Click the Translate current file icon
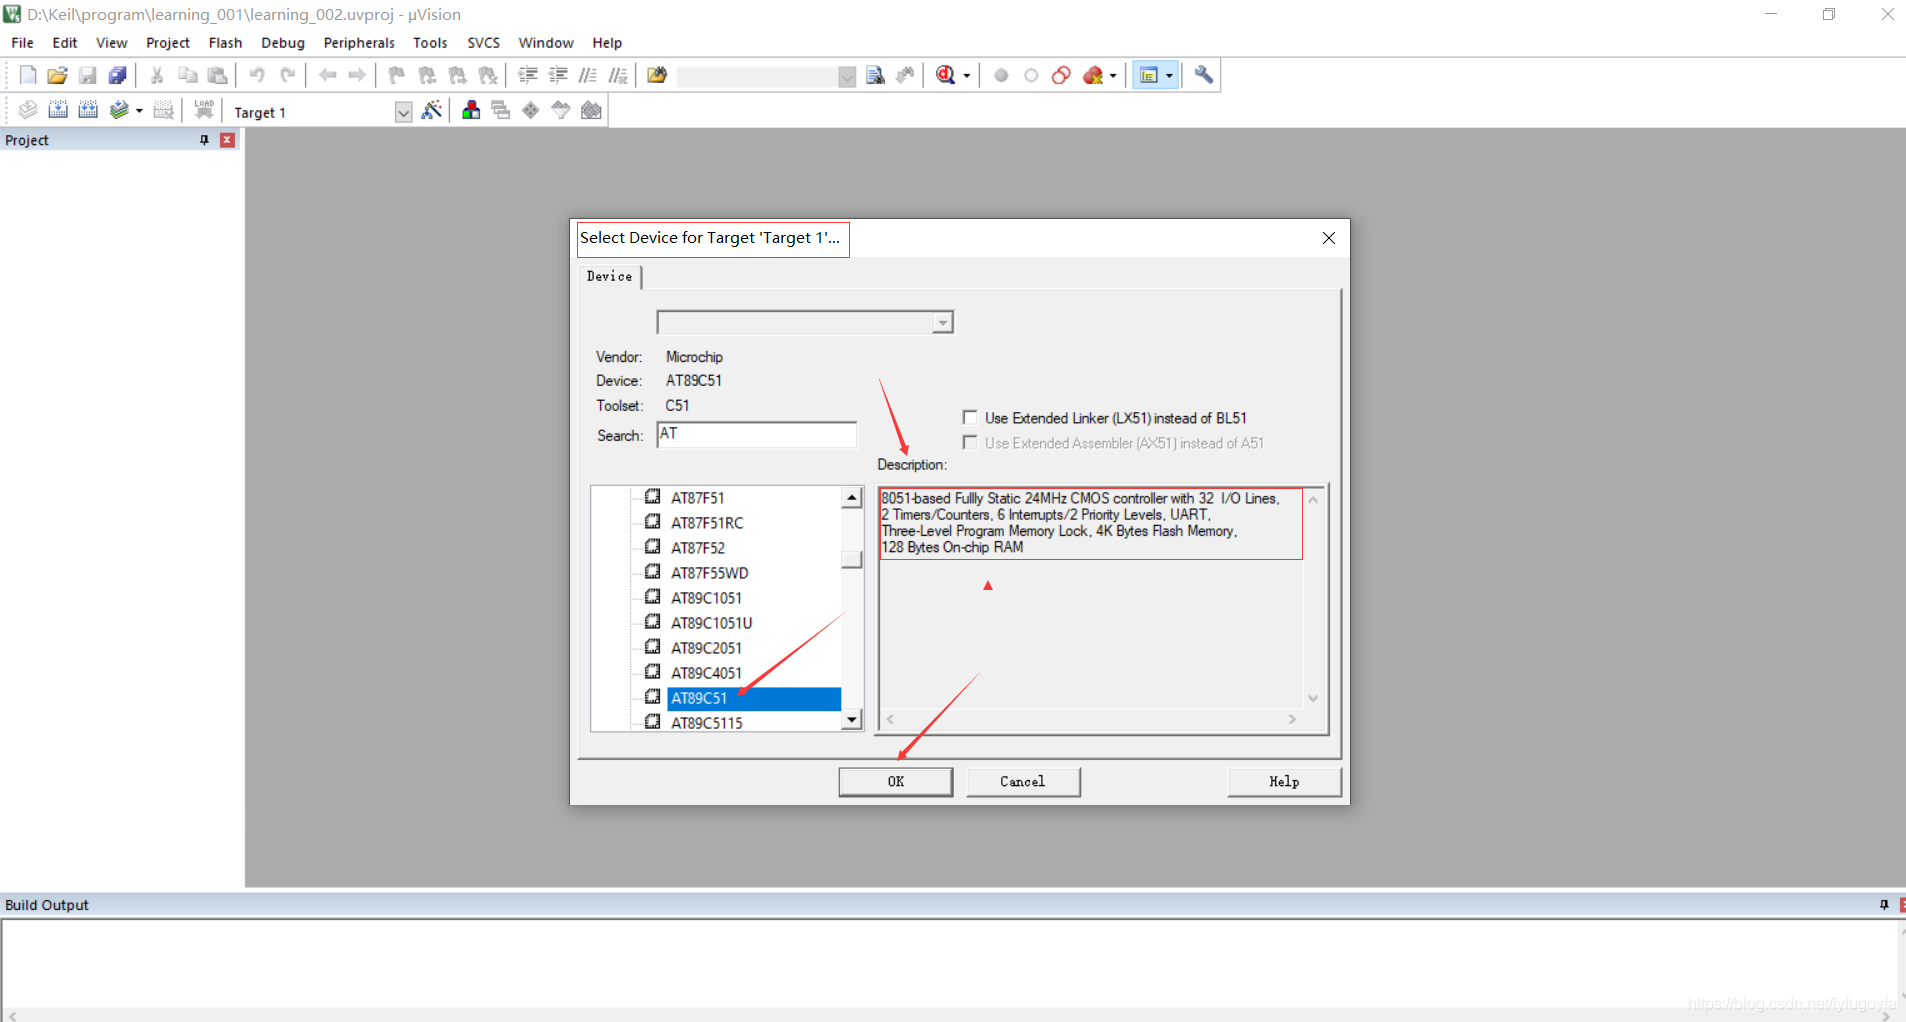The height and width of the screenshot is (1022, 1906). pyautogui.click(x=28, y=110)
